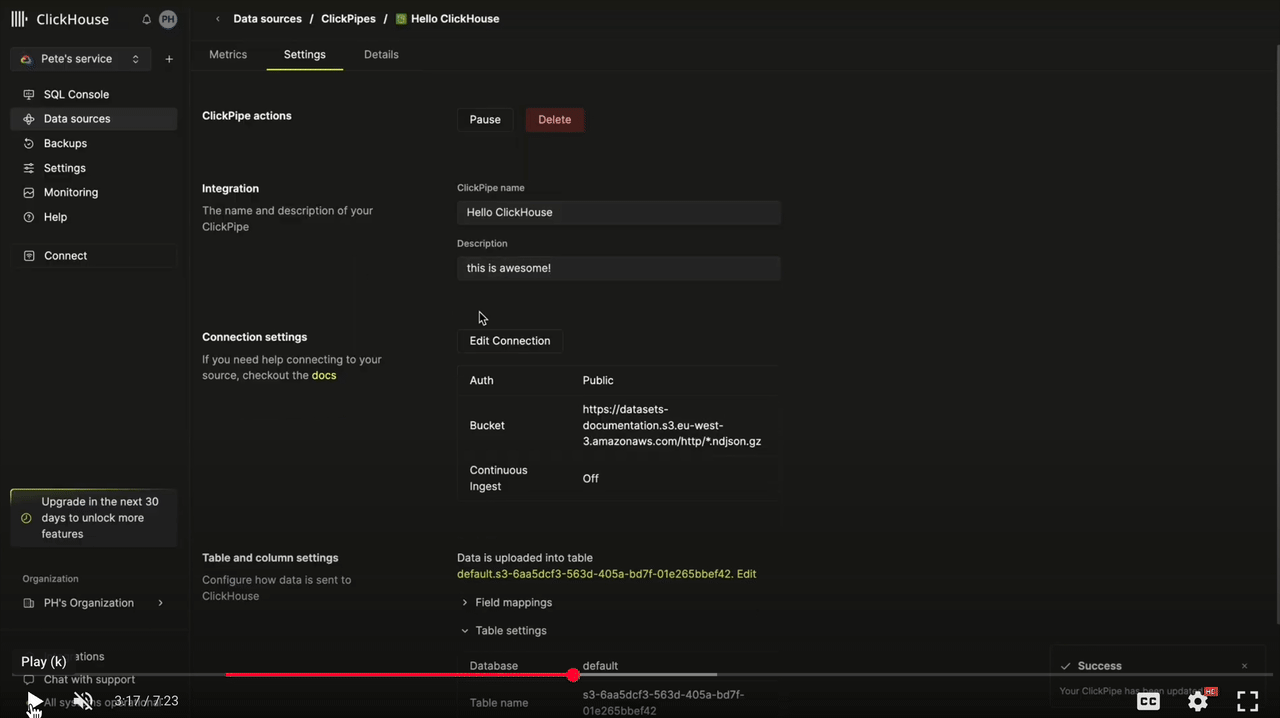The image size is (1280, 718).
Task: Open video settings gear icon
Action: (1197, 701)
